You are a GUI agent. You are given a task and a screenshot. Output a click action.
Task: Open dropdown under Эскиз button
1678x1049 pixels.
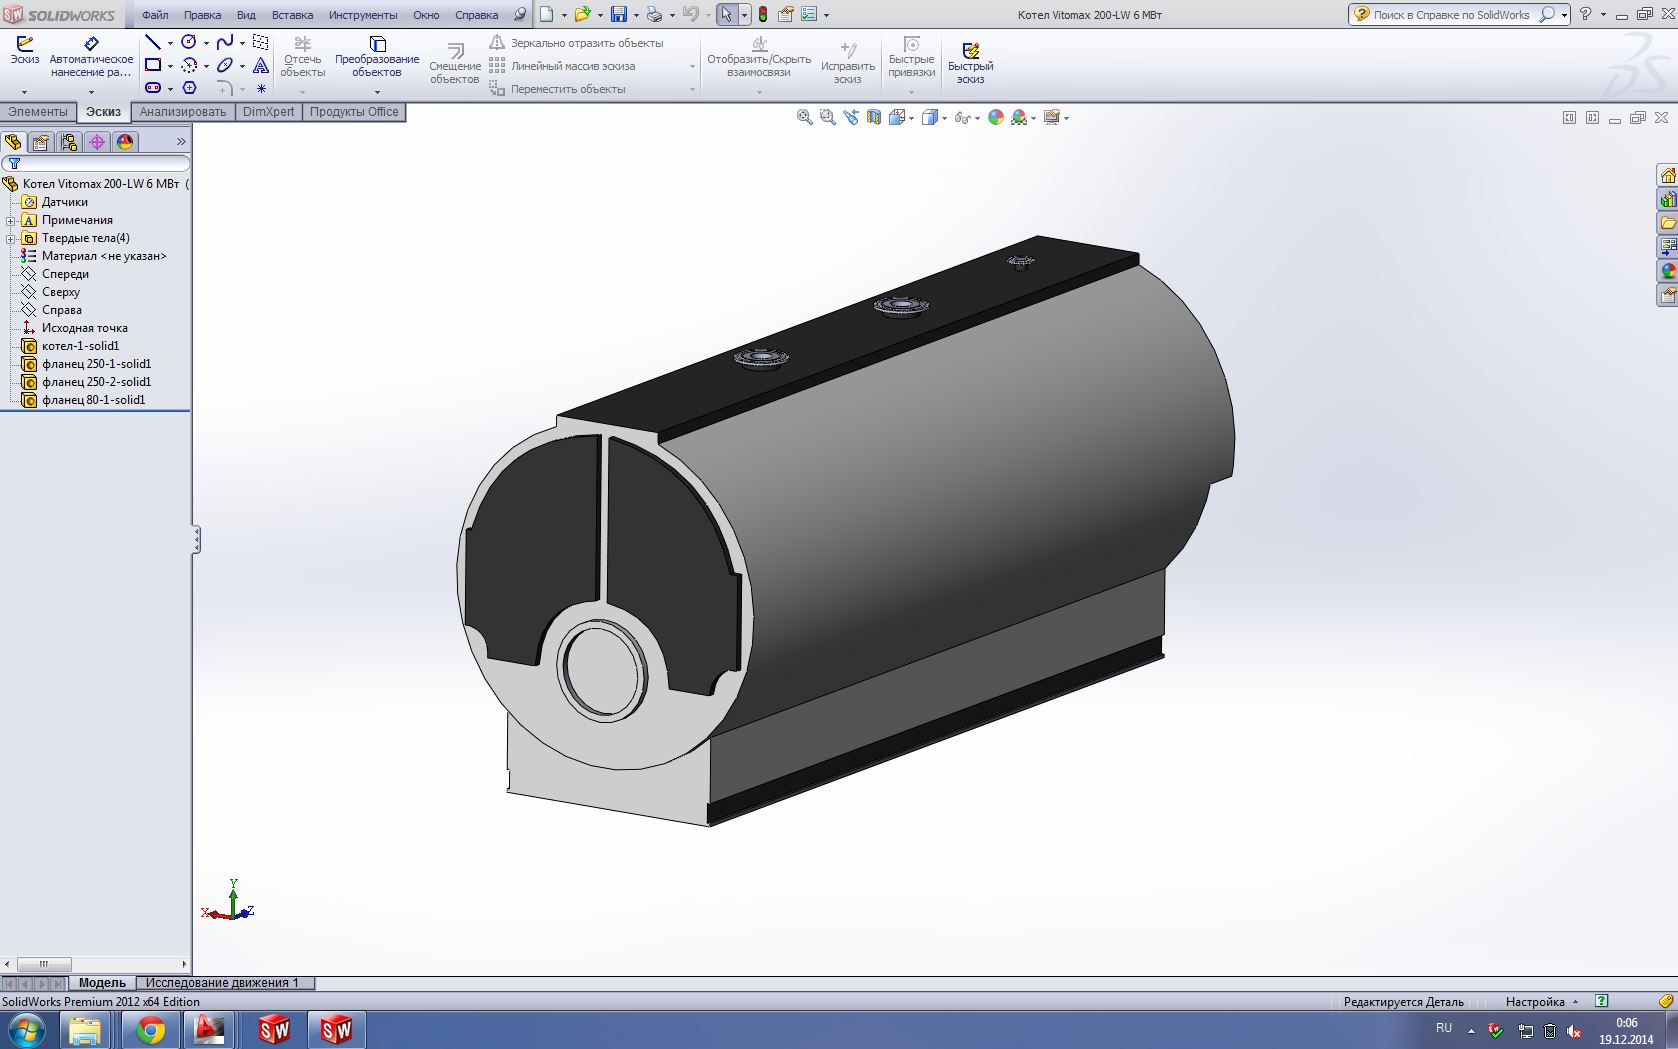point(24,92)
